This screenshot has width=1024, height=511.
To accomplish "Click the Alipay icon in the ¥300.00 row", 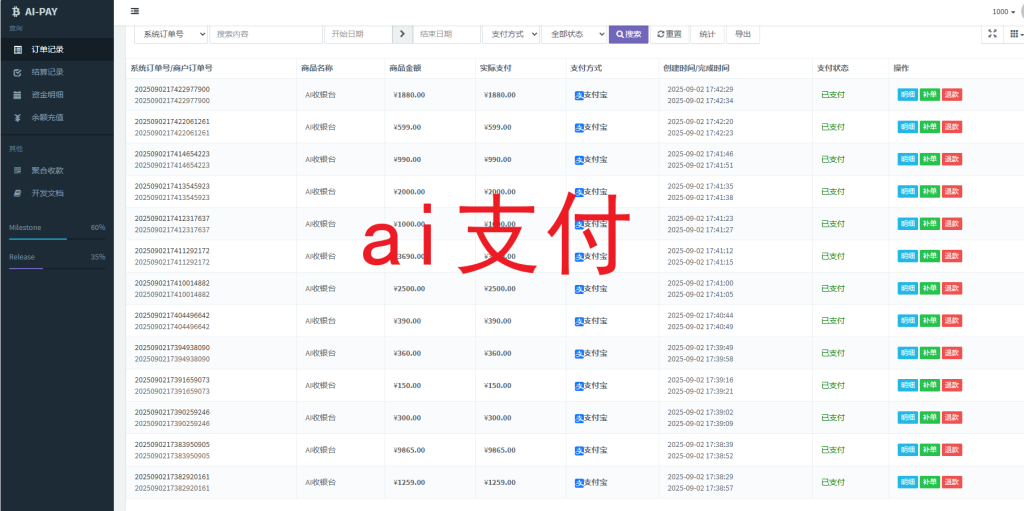I will [x=579, y=418].
